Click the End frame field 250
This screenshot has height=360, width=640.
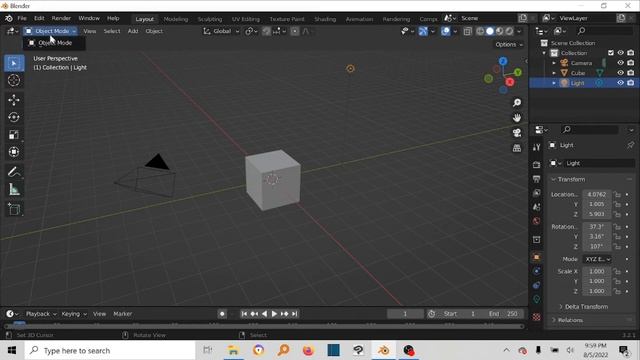coord(504,314)
